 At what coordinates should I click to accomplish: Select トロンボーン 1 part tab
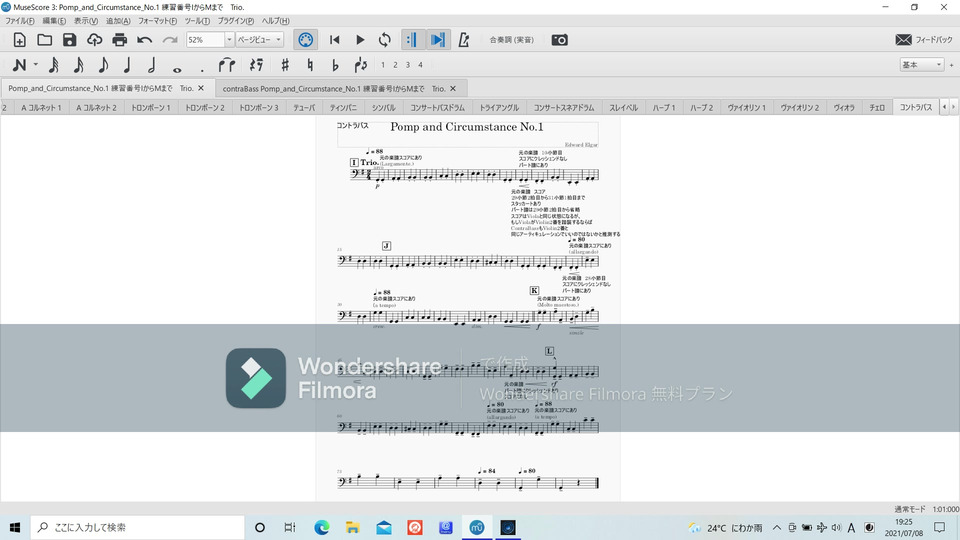pyautogui.click(x=151, y=107)
